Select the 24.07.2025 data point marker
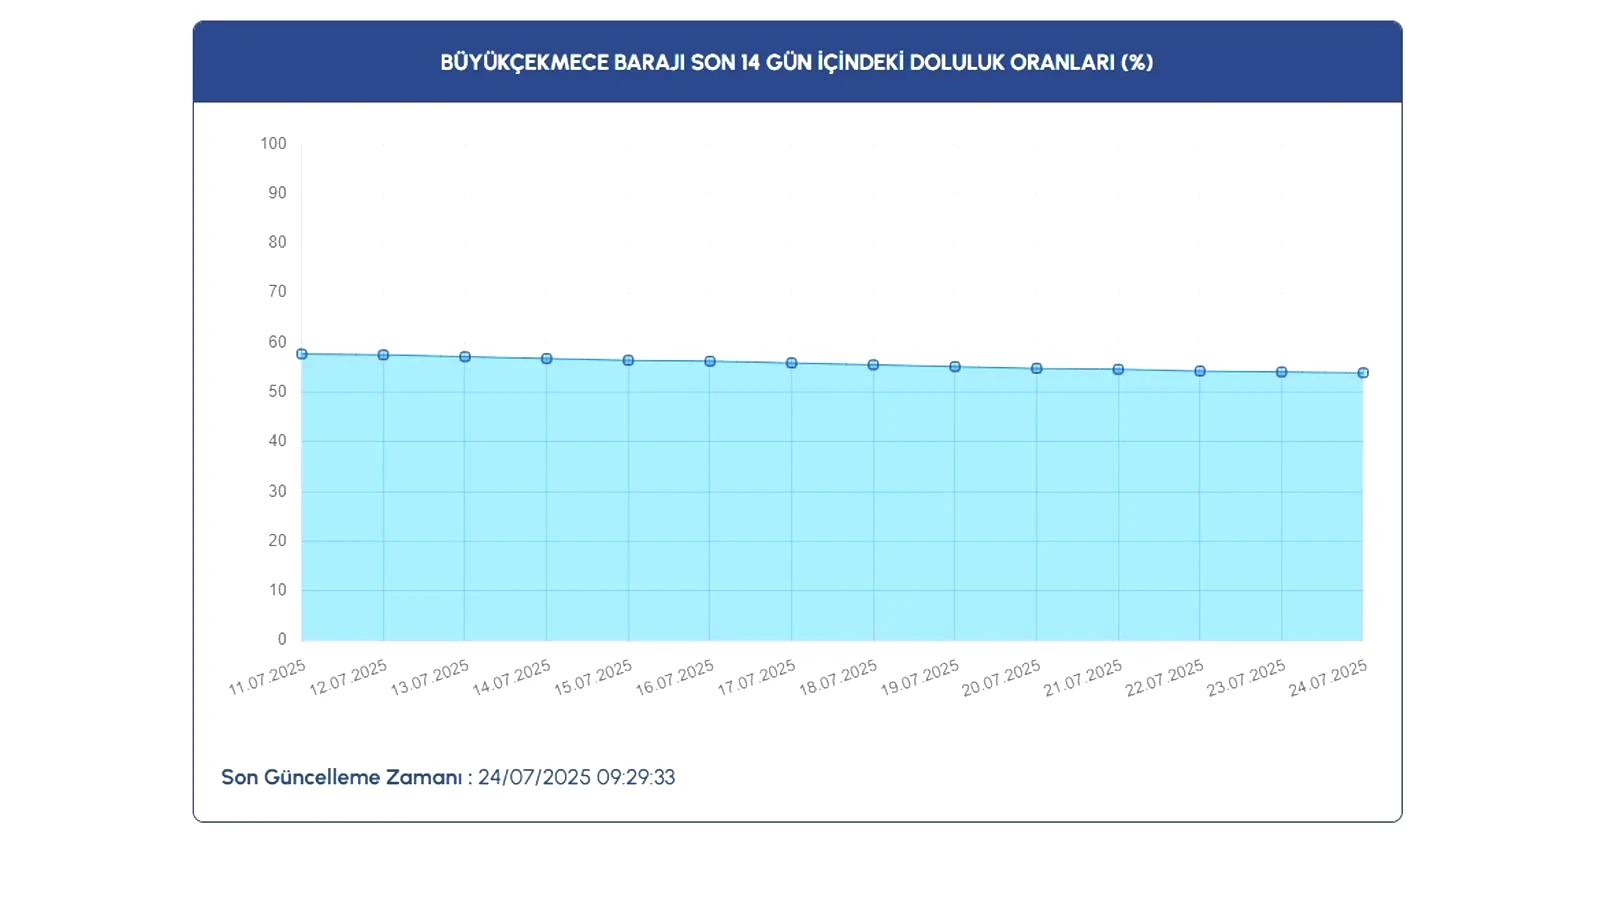This screenshot has height=900, width=1600. [1363, 373]
